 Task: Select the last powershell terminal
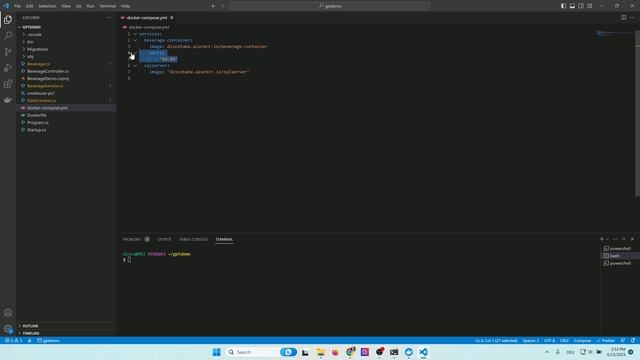pos(620,263)
